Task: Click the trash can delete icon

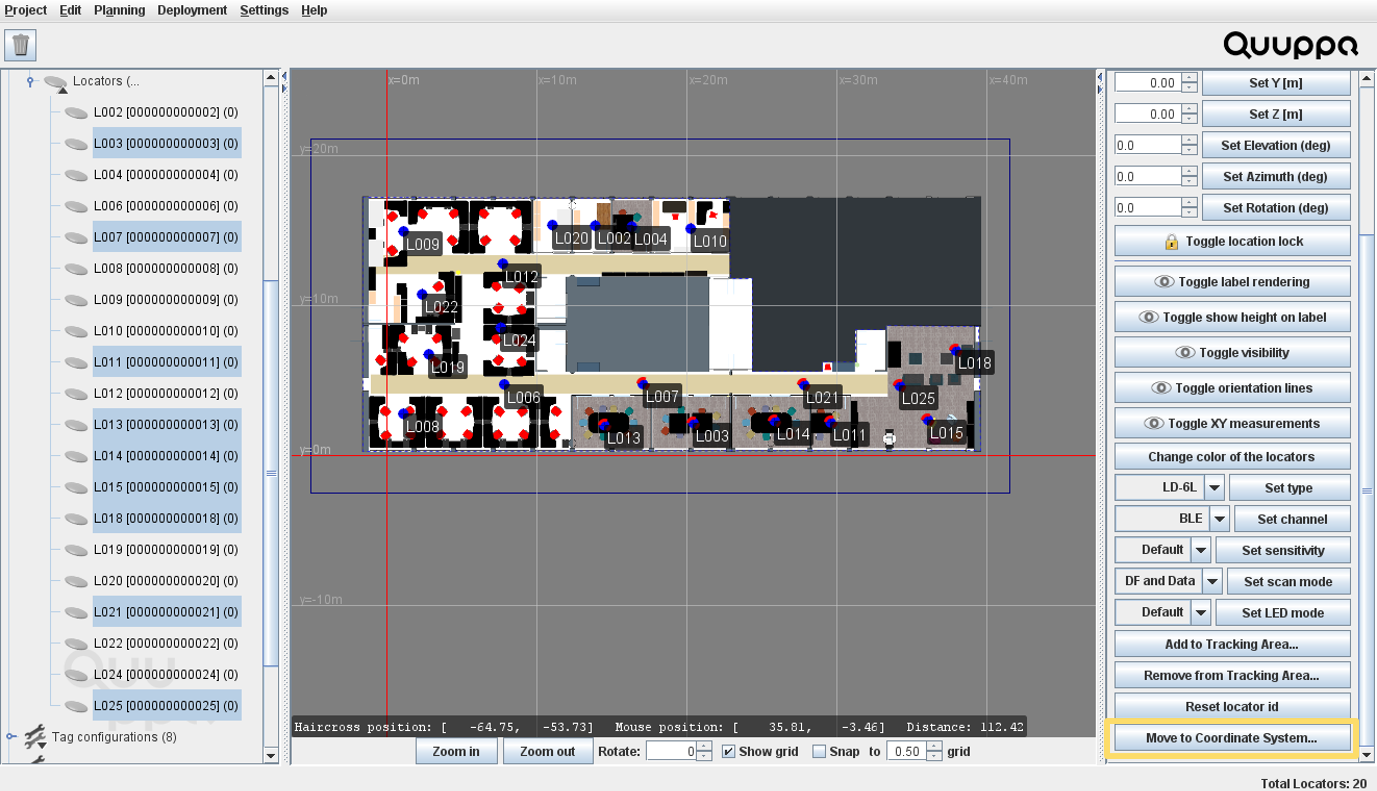Action: [x=20, y=45]
